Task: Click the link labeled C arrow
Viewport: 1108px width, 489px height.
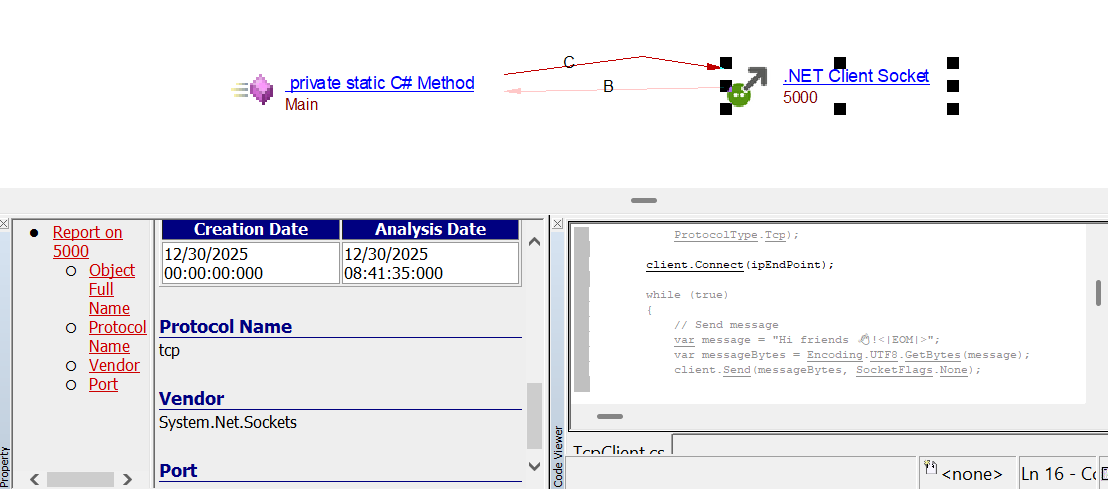Action: click(569, 63)
